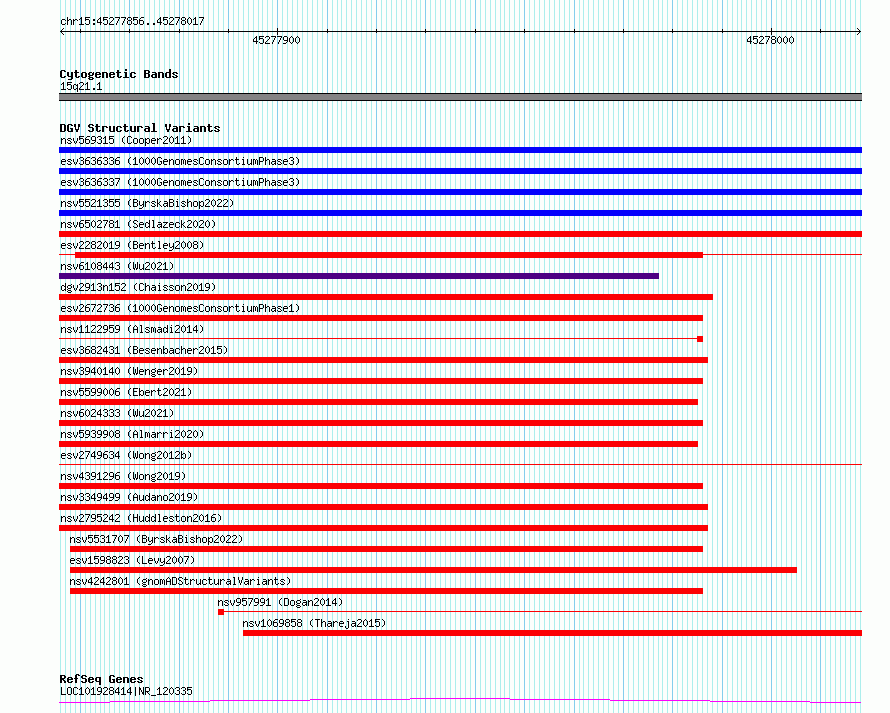Select the red bar under esv1598823 (Levy2007)

(433, 570)
